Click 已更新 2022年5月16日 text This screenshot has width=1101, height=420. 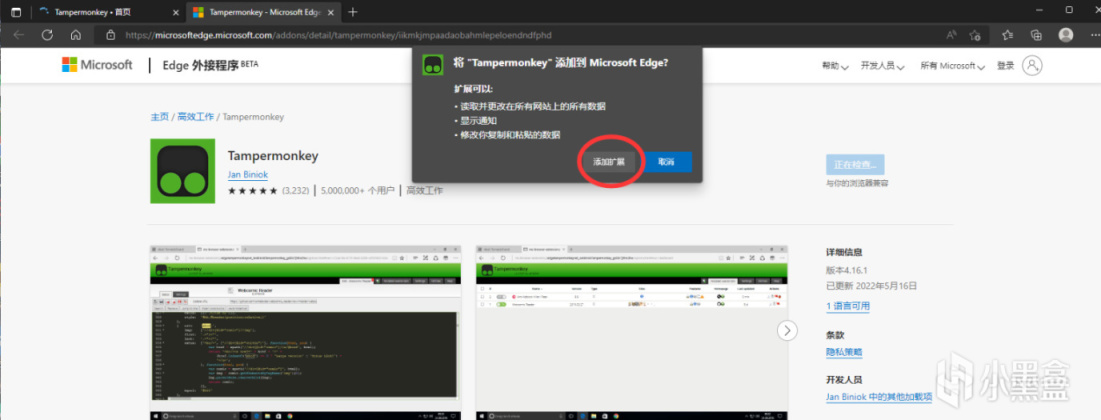pyautogui.click(x=871, y=287)
